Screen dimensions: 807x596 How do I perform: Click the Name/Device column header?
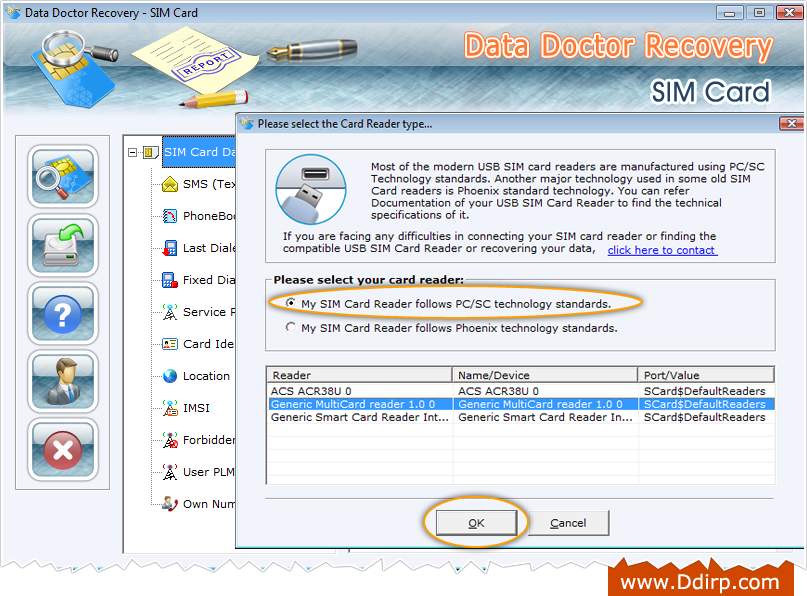pyautogui.click(x=545, y=375)
